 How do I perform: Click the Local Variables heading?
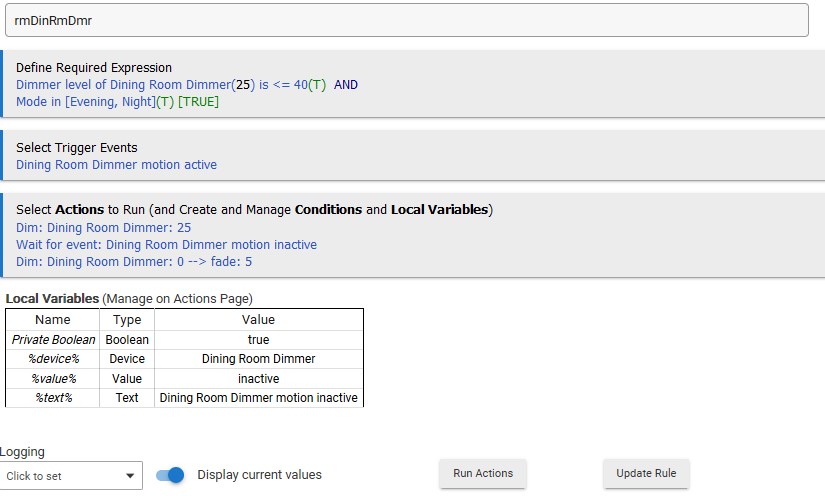coord(52,298)
